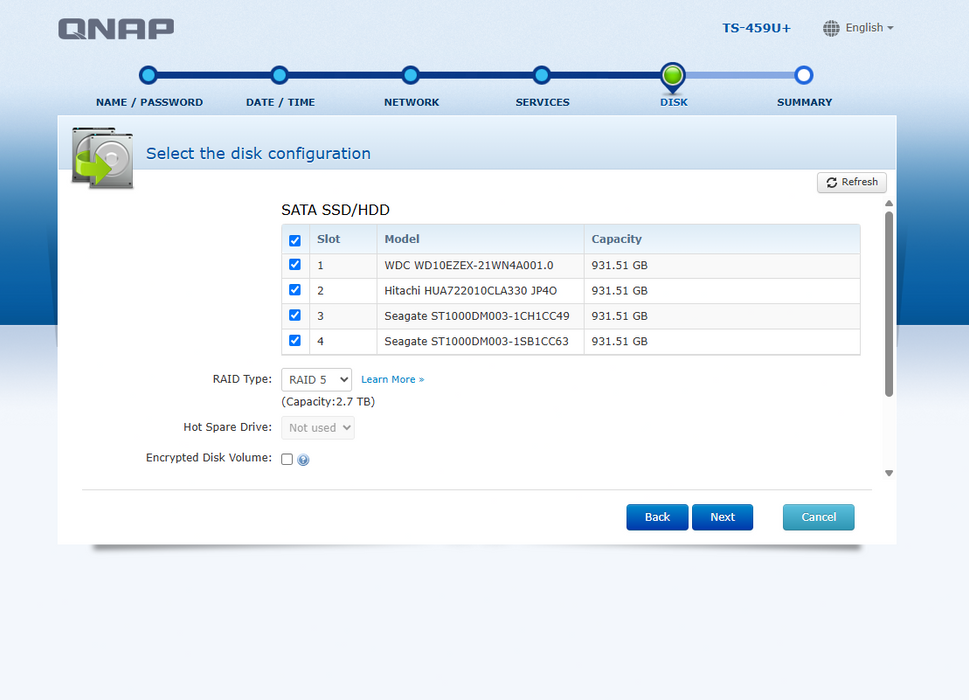Select the SUMMARY step label
This screenshot has width=969, height=700.
[x=805, y=103]
